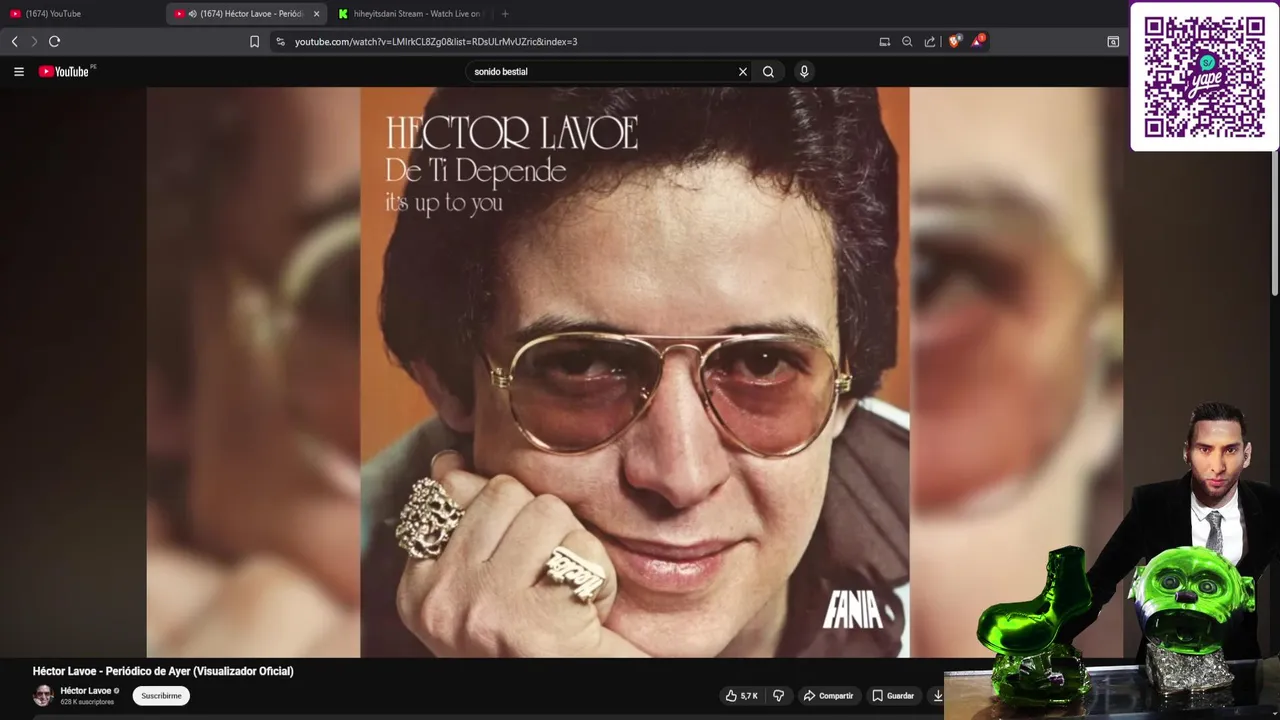Click the 628 K suscriptores text
1280x720 pixels.
pos(87,702)
